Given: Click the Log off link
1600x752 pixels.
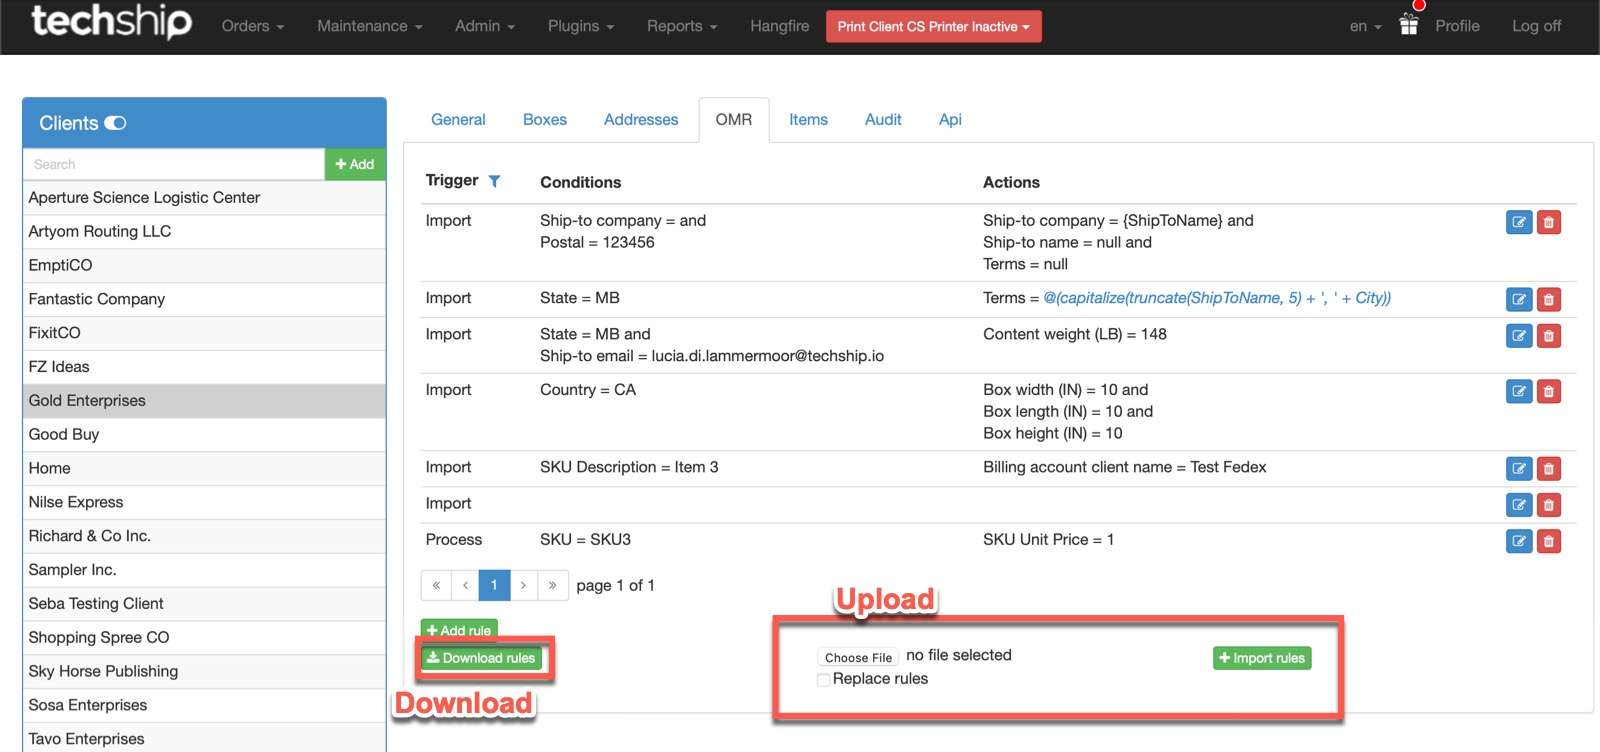Looking at the screenshot, I should pyautogui.click(x=1536, y=26).
